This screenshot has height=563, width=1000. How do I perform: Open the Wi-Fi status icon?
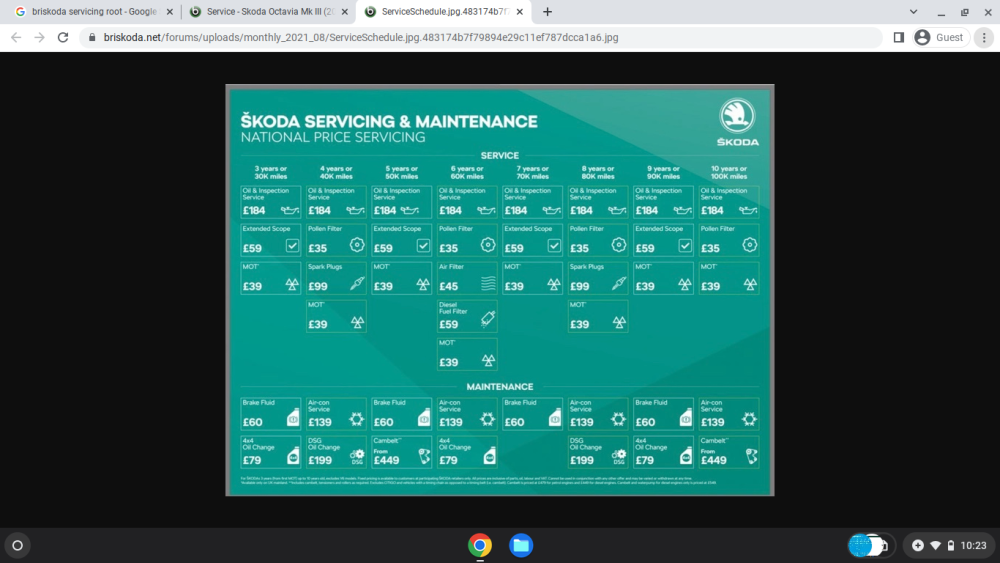point(936,545)
